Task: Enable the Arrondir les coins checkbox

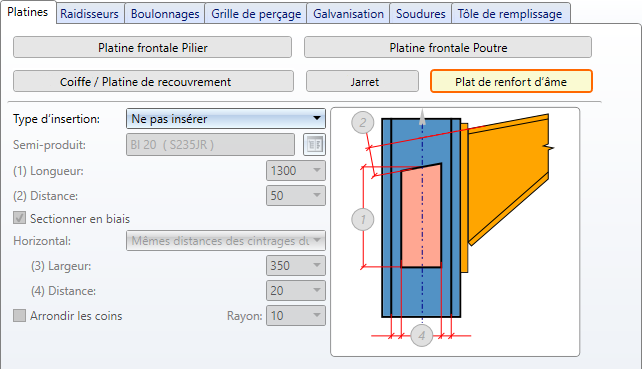Action: pyautogui.click(x=19, y=316)
